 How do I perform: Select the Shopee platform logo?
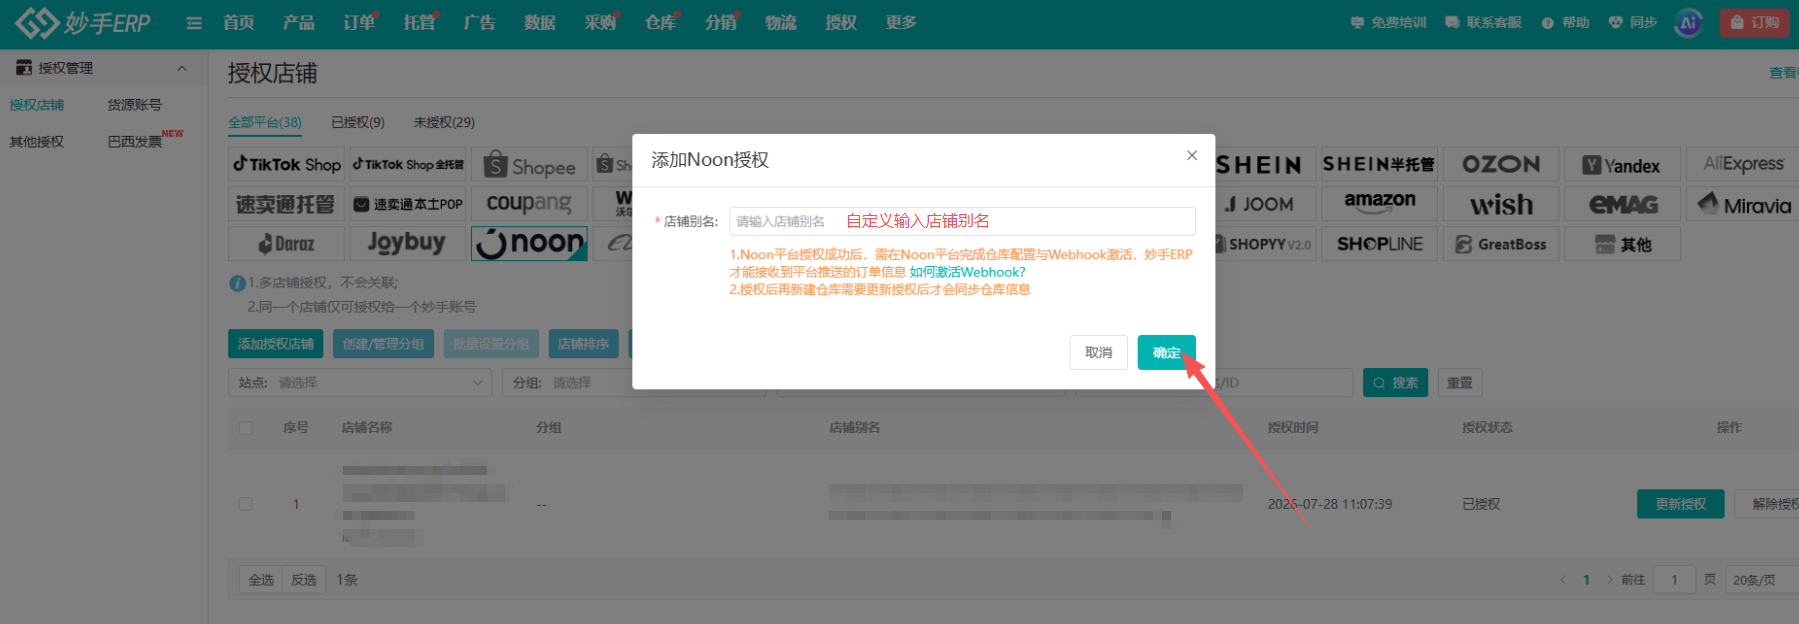pyautogui.click(x=529, y=165)
